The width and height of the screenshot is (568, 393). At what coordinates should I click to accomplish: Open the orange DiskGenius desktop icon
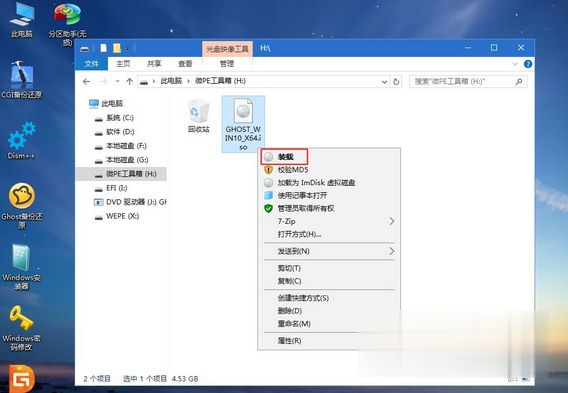click(x=22, y=379)
